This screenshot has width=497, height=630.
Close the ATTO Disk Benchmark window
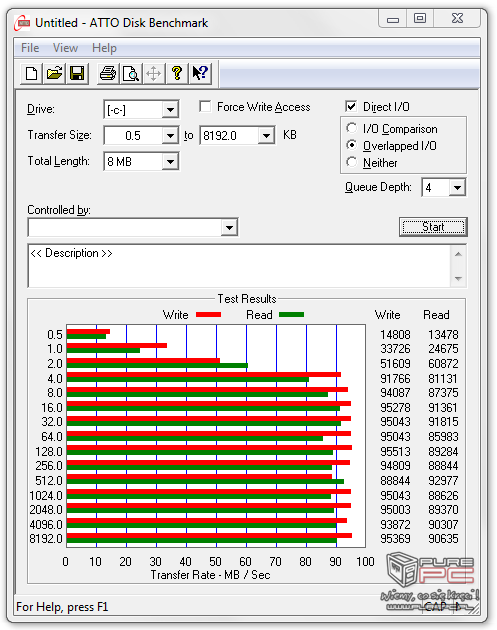[457, 18]
